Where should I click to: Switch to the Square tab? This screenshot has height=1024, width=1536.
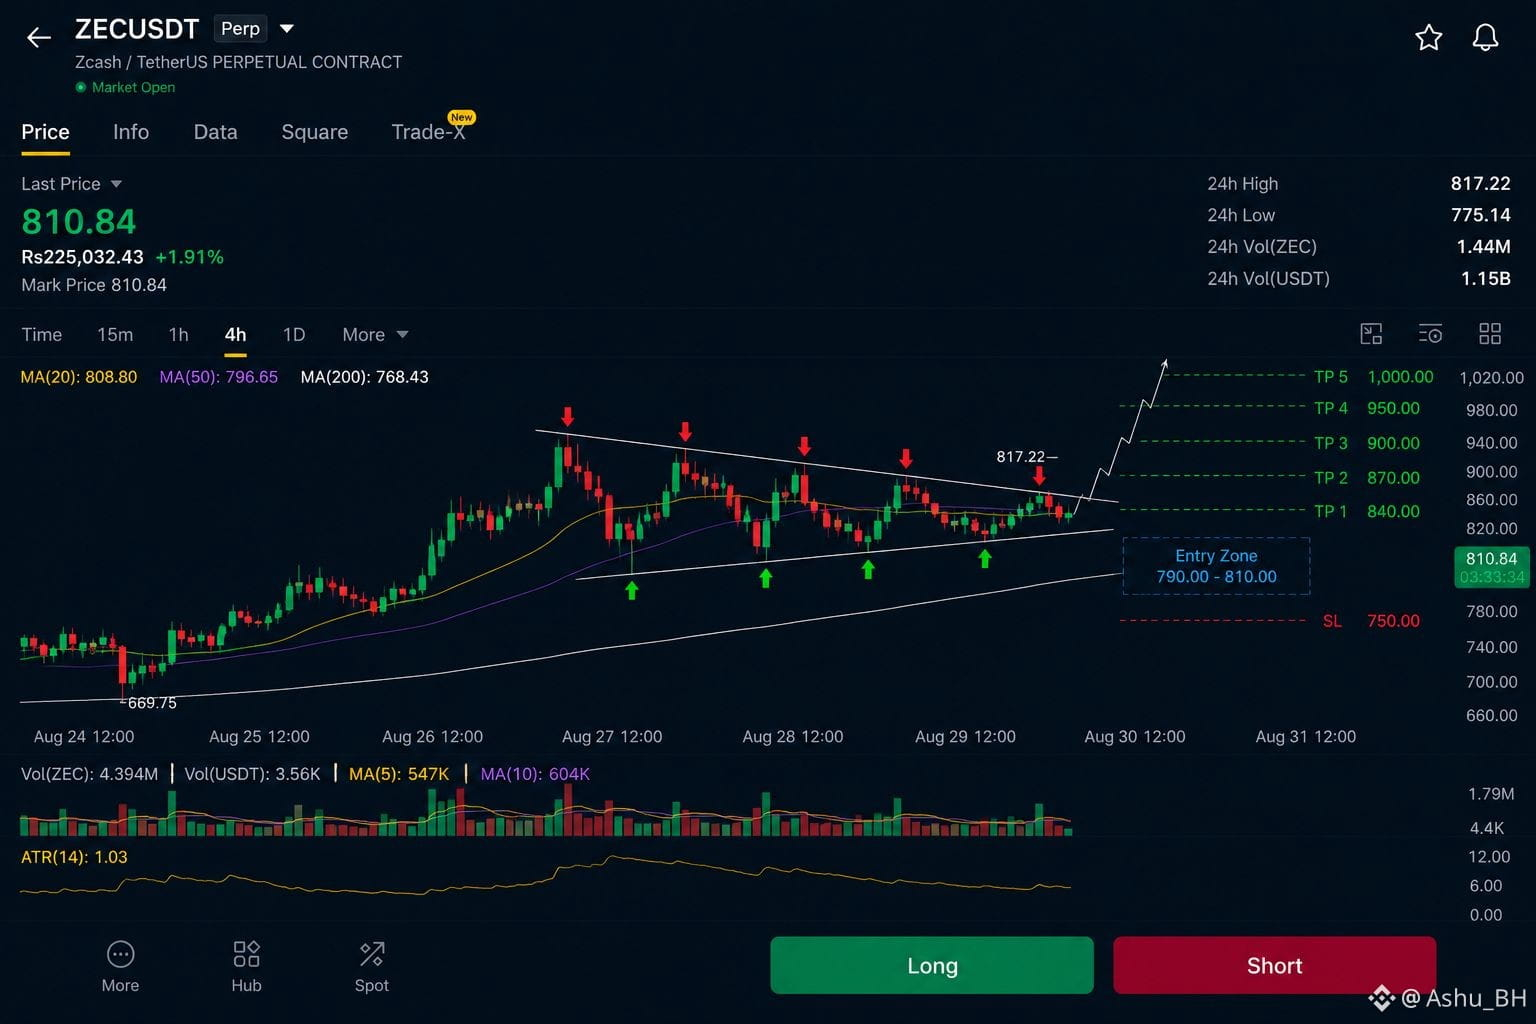(314, 132)
